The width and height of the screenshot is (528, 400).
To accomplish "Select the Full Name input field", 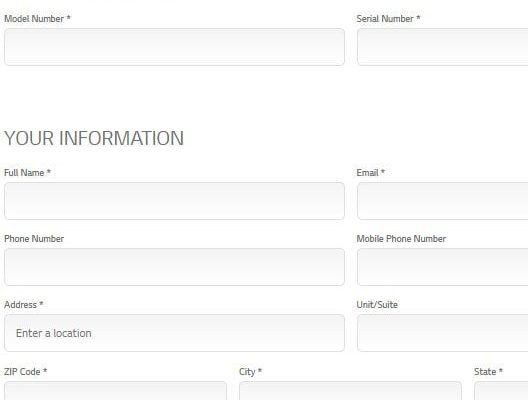I will [x=174, y=201].
